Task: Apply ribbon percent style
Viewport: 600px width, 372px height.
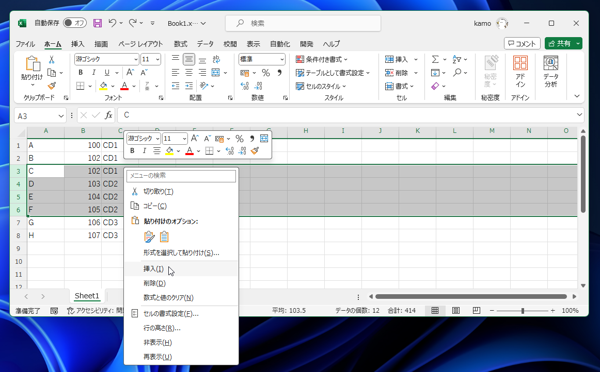Action: point(266,72)
